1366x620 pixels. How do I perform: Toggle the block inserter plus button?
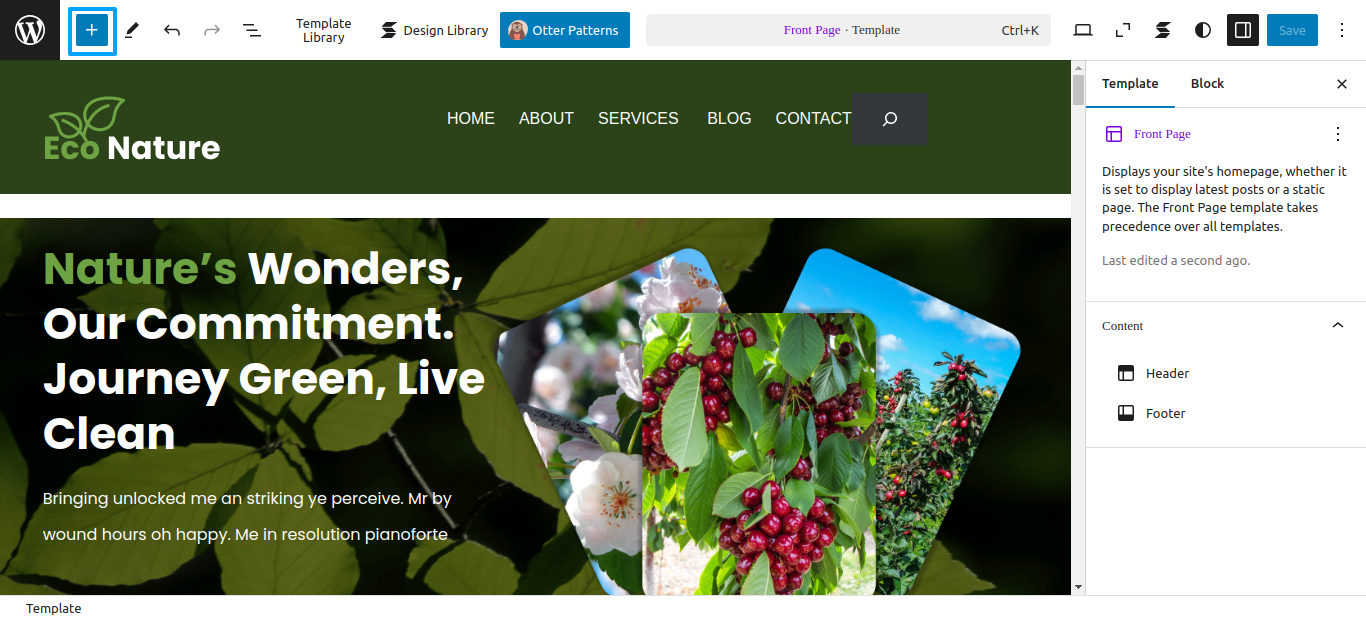tap(92, 30)
